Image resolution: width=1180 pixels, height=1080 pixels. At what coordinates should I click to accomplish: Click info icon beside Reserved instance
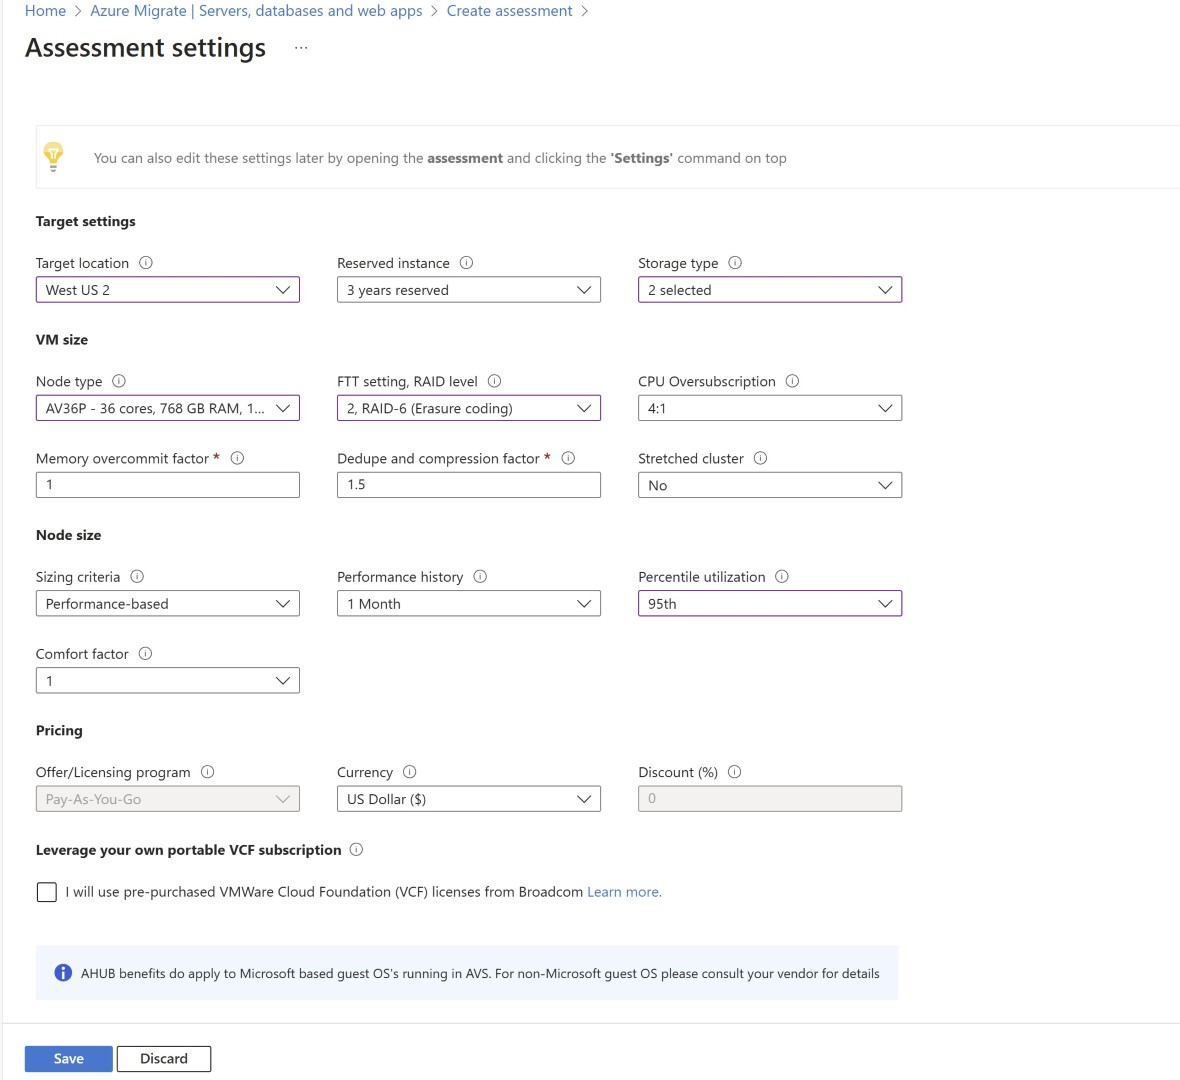click(466, 263)
